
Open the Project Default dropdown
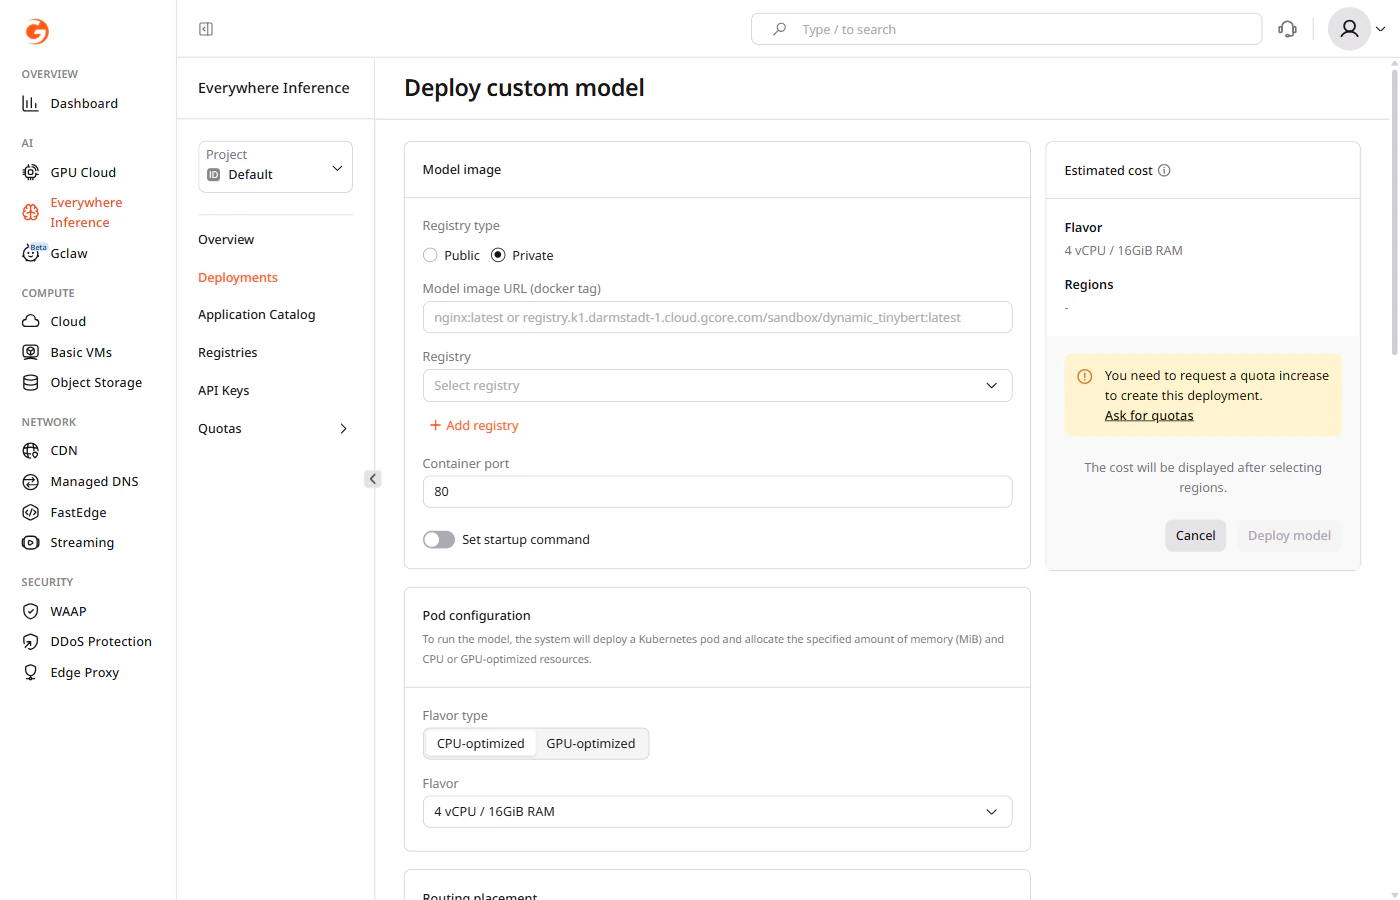(x=275, y=166)
